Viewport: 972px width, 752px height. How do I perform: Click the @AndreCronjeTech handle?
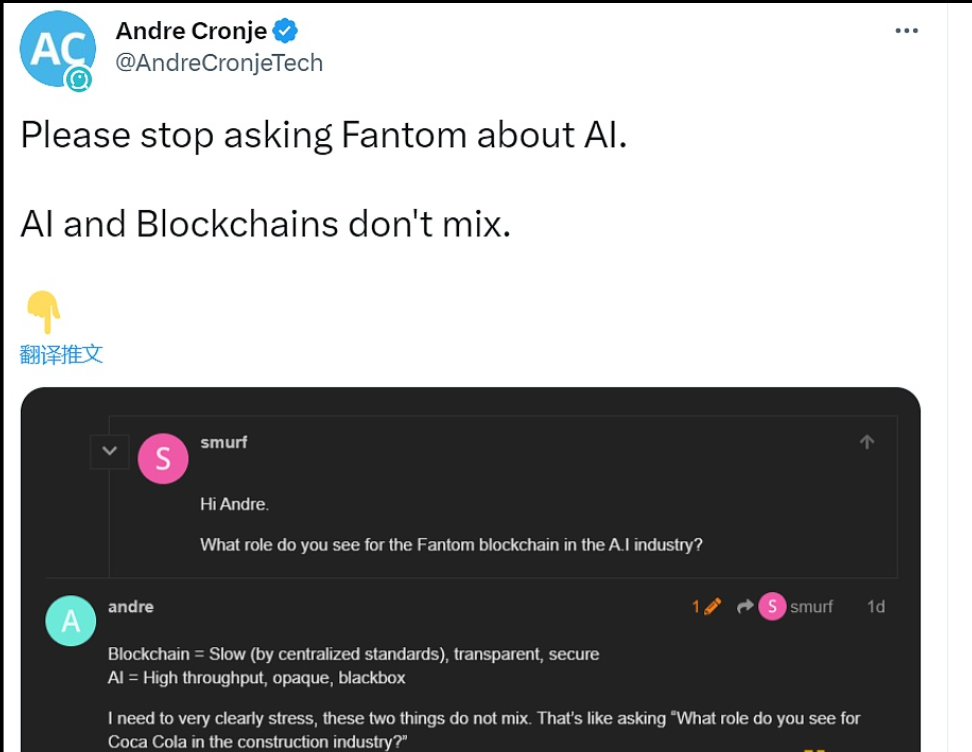219,63
